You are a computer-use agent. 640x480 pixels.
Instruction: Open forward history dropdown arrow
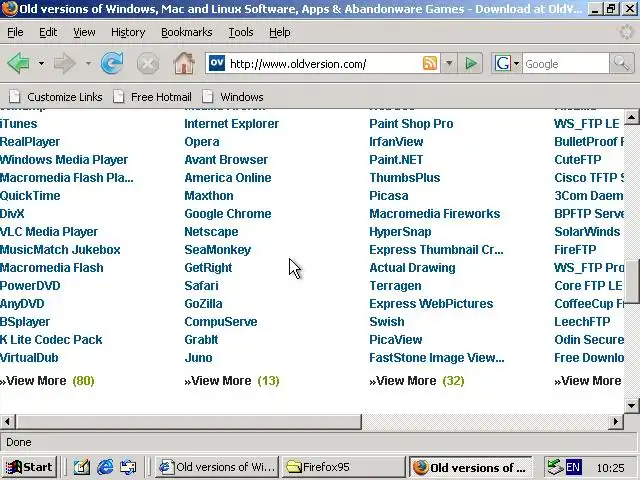coord(88,63)
